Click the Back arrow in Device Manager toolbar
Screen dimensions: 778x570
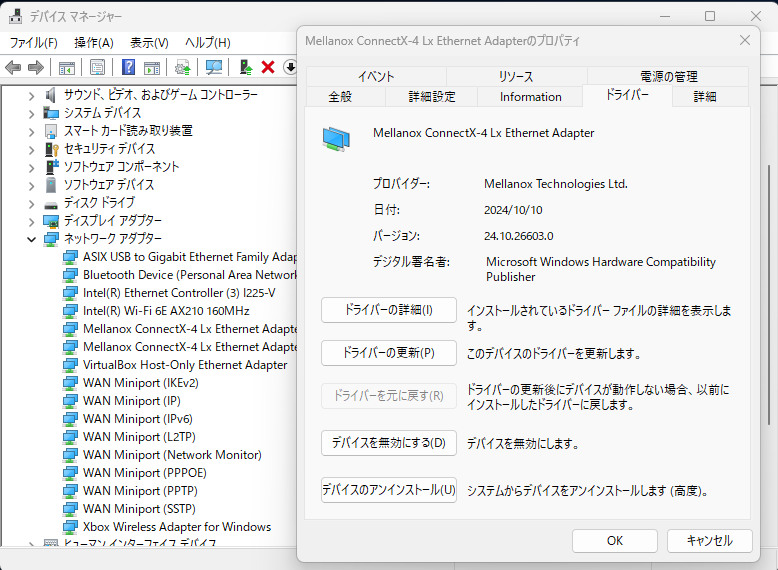[13, 67]
